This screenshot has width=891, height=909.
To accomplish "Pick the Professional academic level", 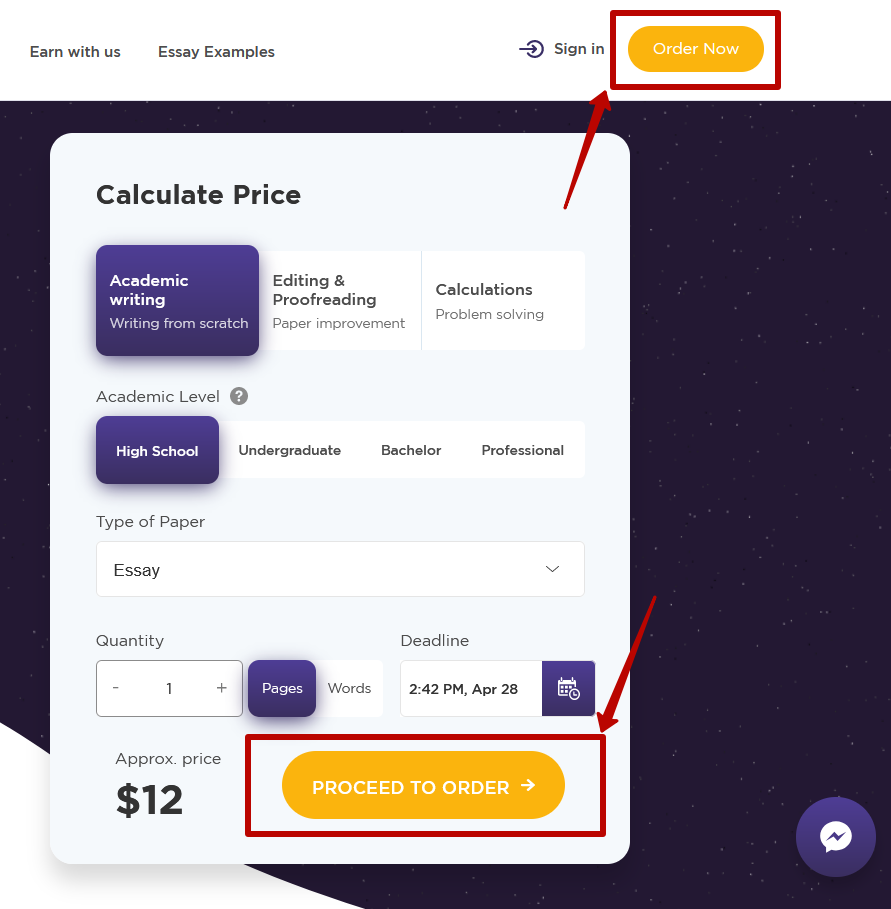I will [x=522, y=450].
